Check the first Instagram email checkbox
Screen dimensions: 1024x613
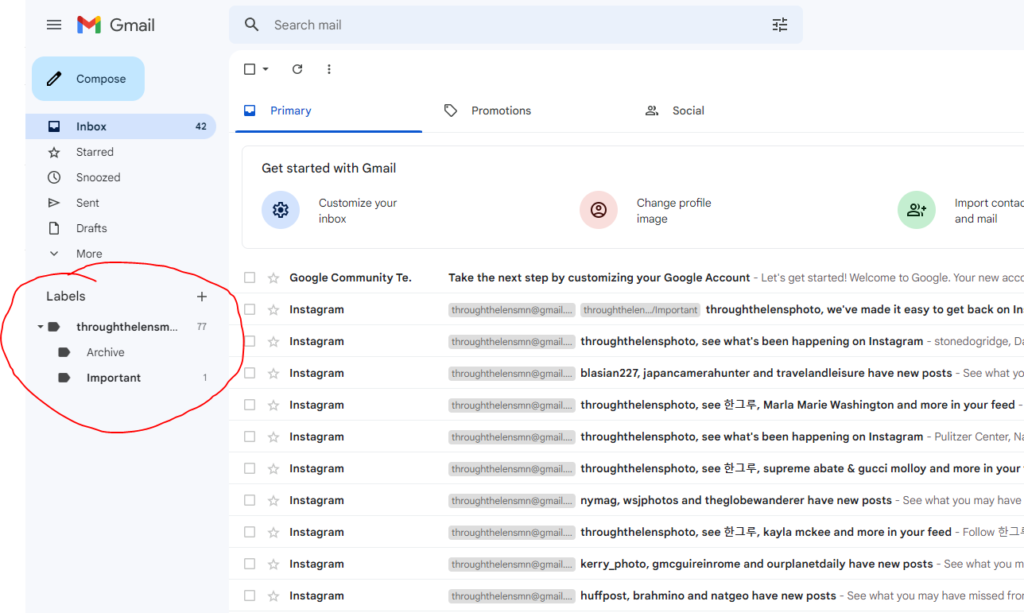coord(250,310)
